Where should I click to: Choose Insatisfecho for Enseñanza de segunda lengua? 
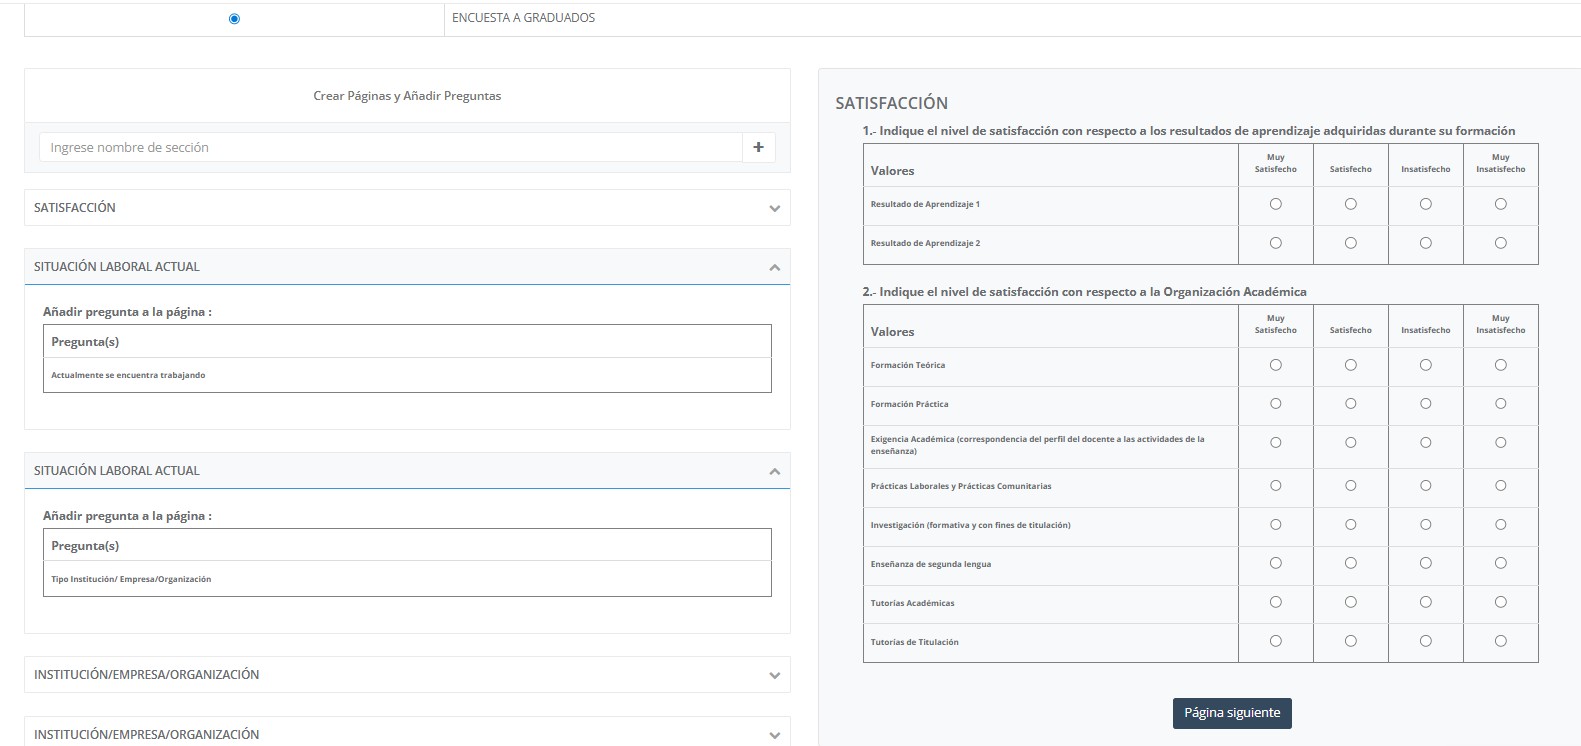click(1425, 564)
